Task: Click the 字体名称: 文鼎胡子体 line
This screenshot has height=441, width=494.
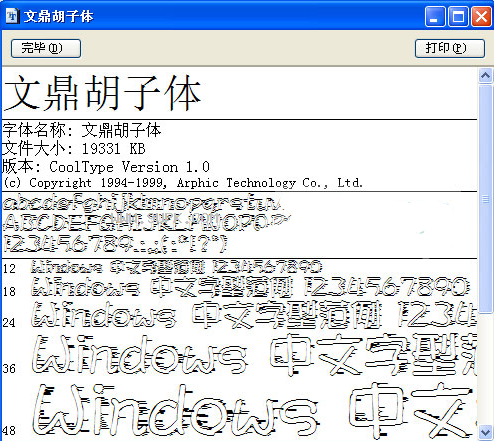Action: (82, 130)
